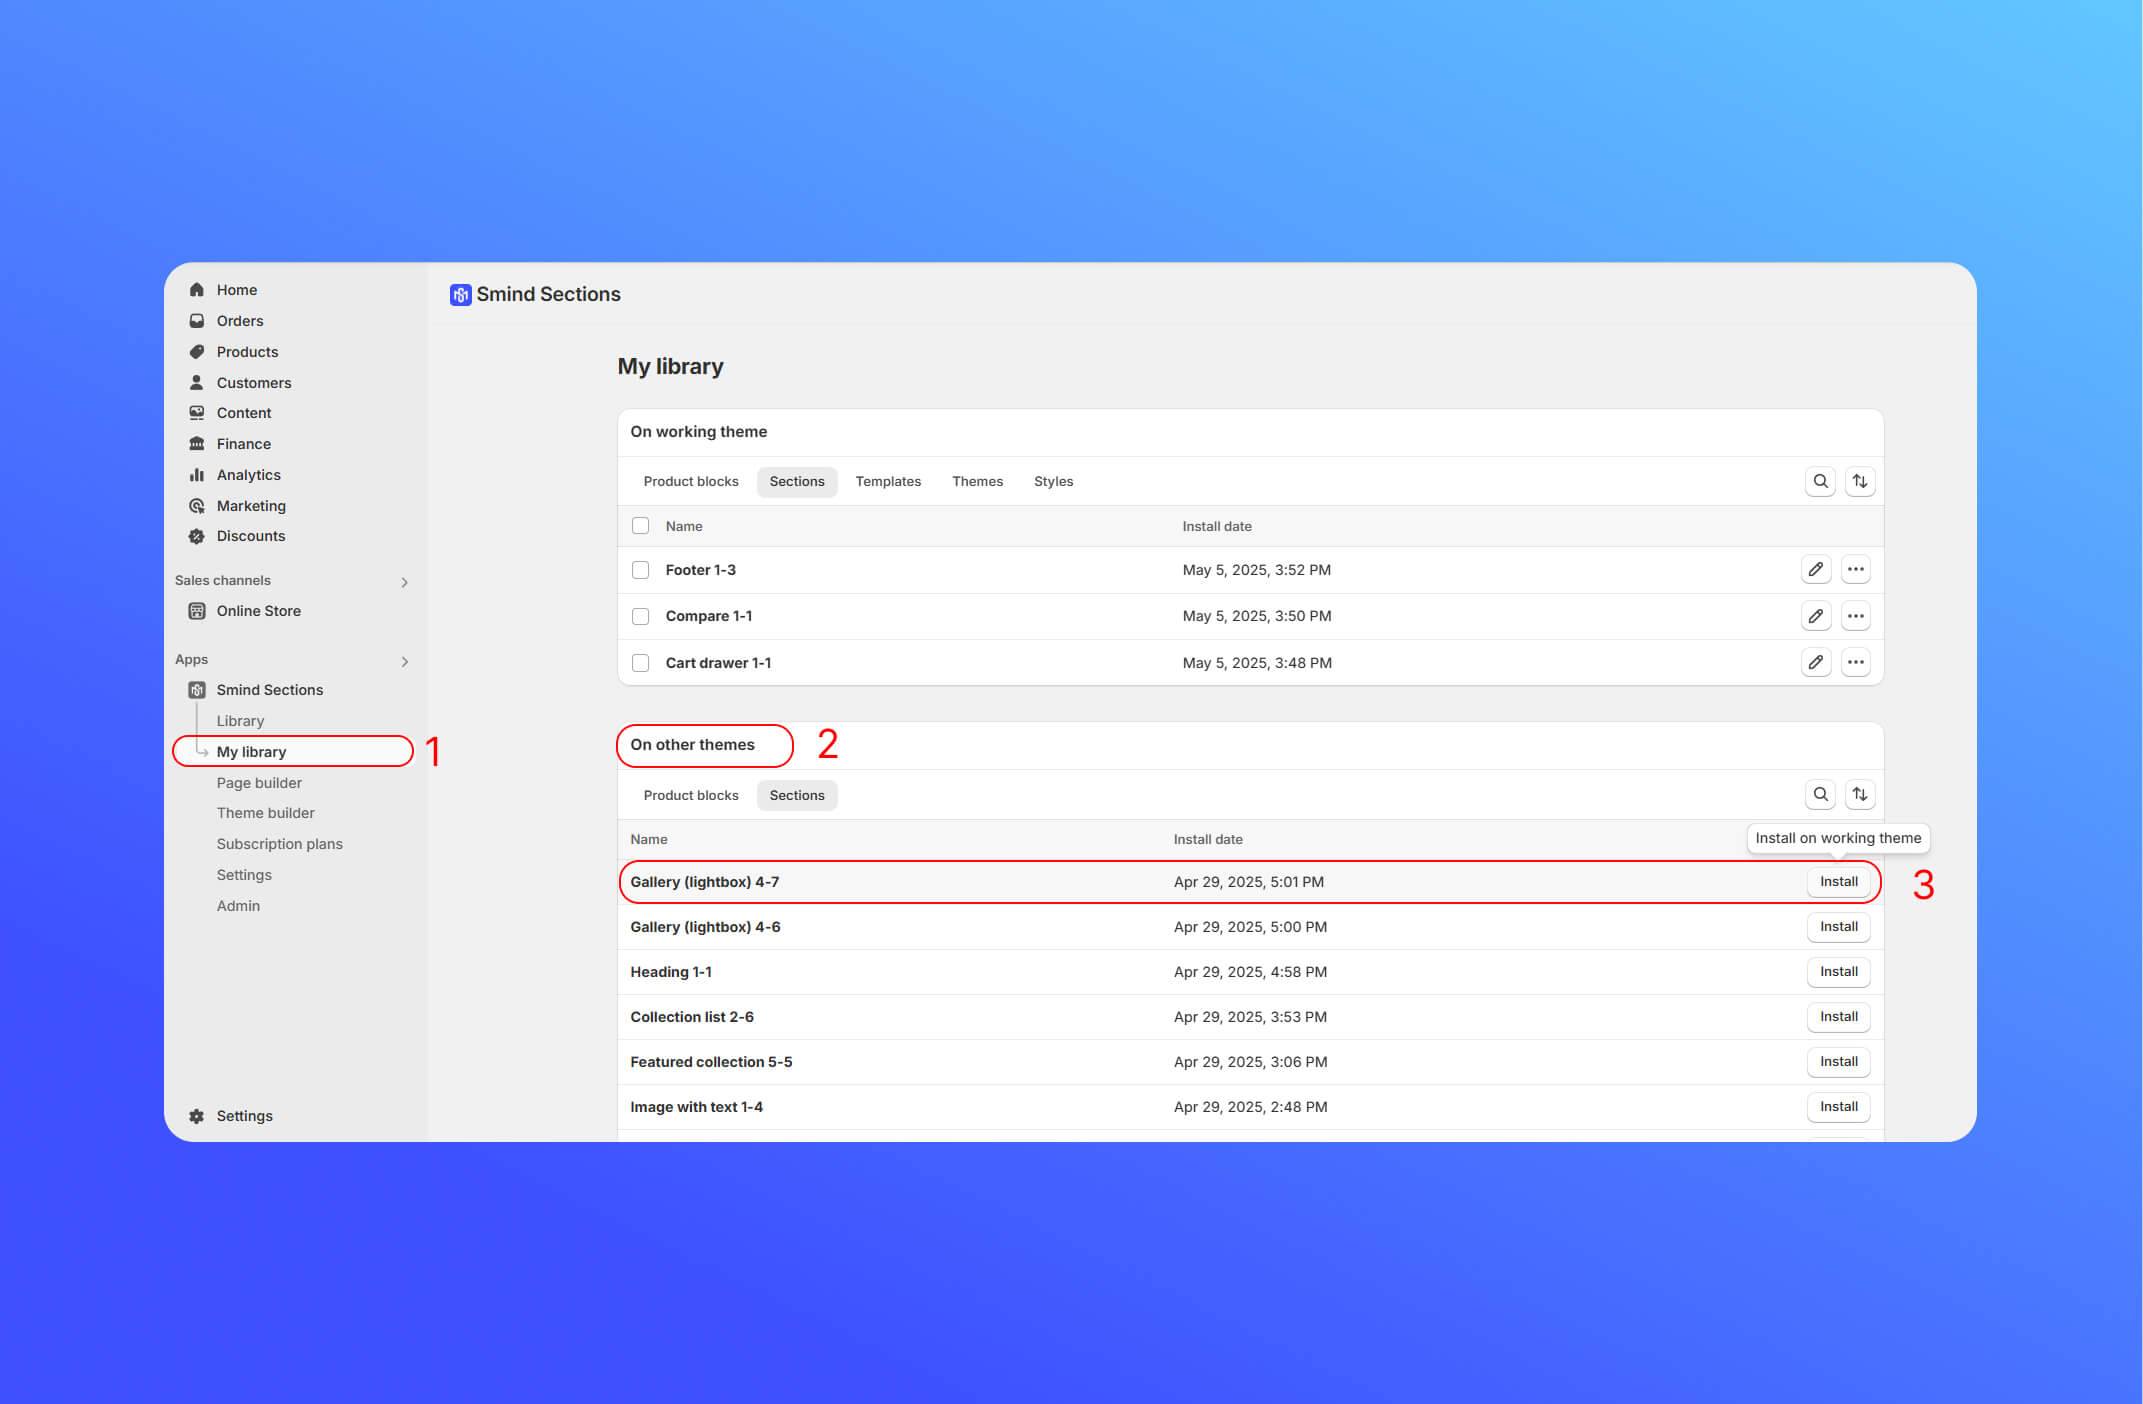Click the Content icon in sidebar
The width and height of the screenshot is (2143, 1404).
click(197, 413)
